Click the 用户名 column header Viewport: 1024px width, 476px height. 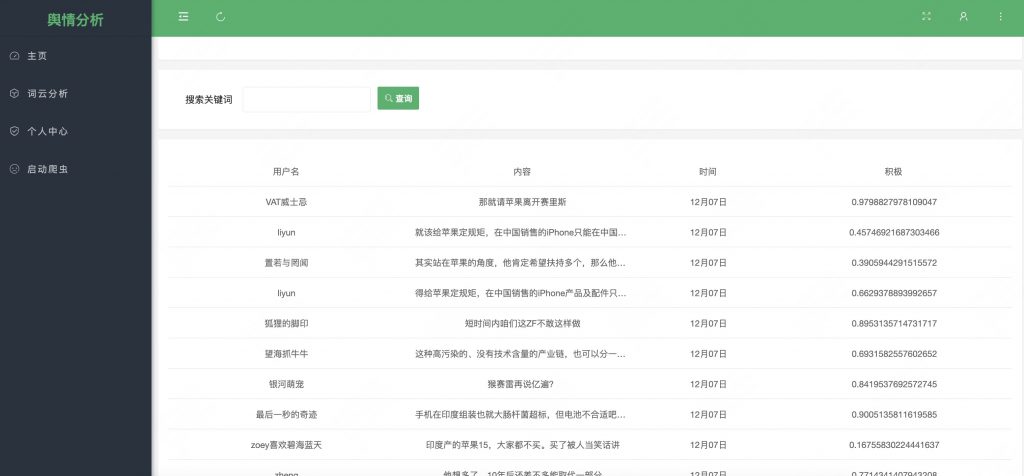pyautogui.click(x=286, y=172)
